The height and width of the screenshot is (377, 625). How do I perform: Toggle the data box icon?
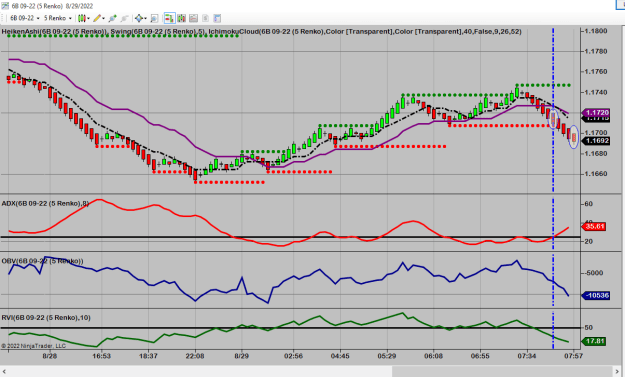[154, 18]
